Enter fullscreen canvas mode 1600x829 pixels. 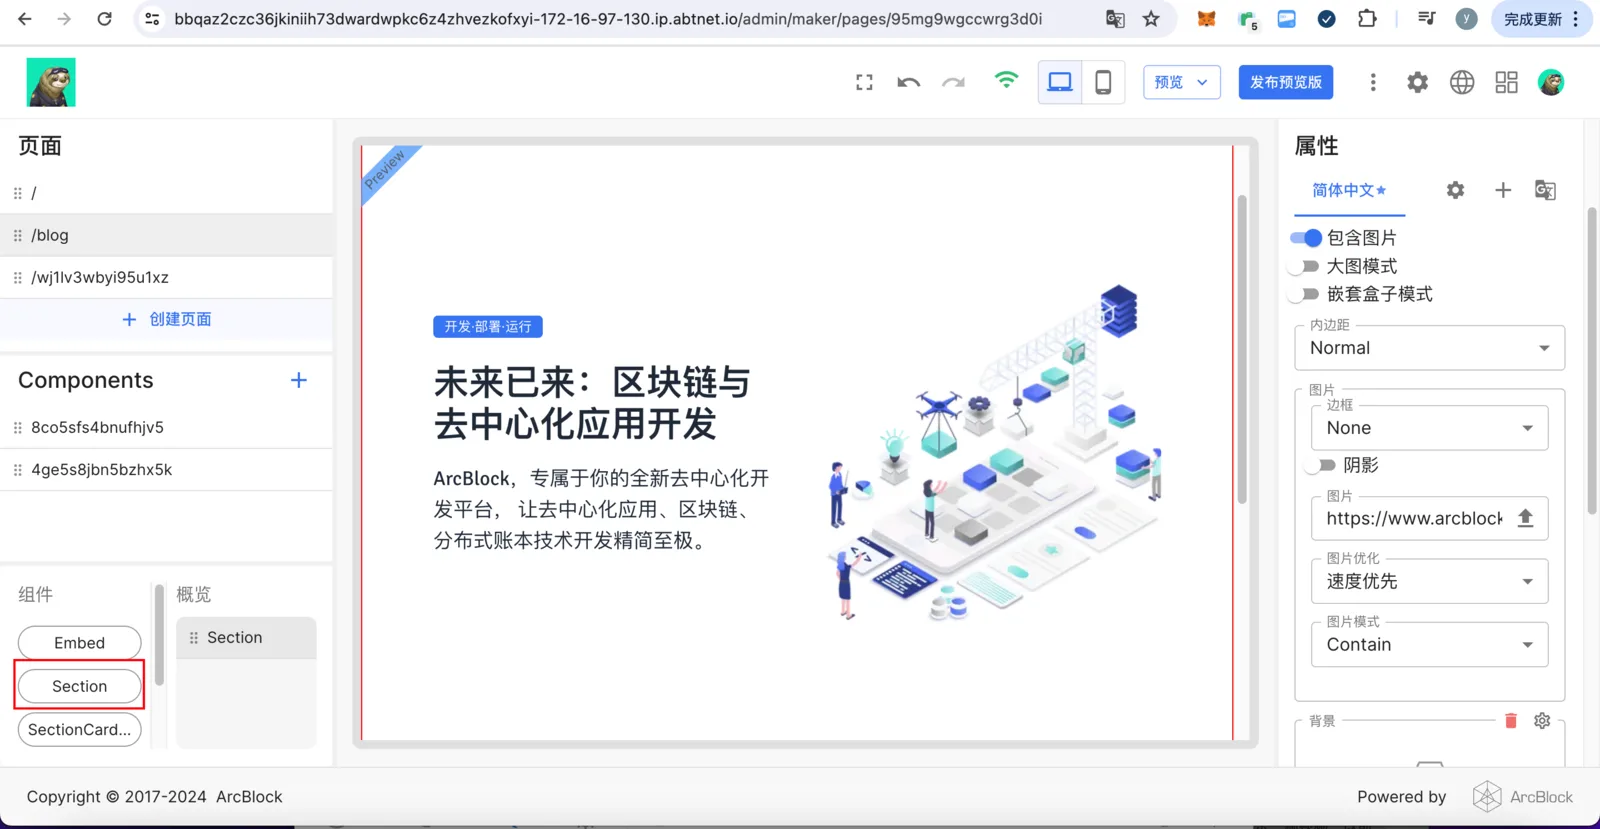click(x=864, y=83)
